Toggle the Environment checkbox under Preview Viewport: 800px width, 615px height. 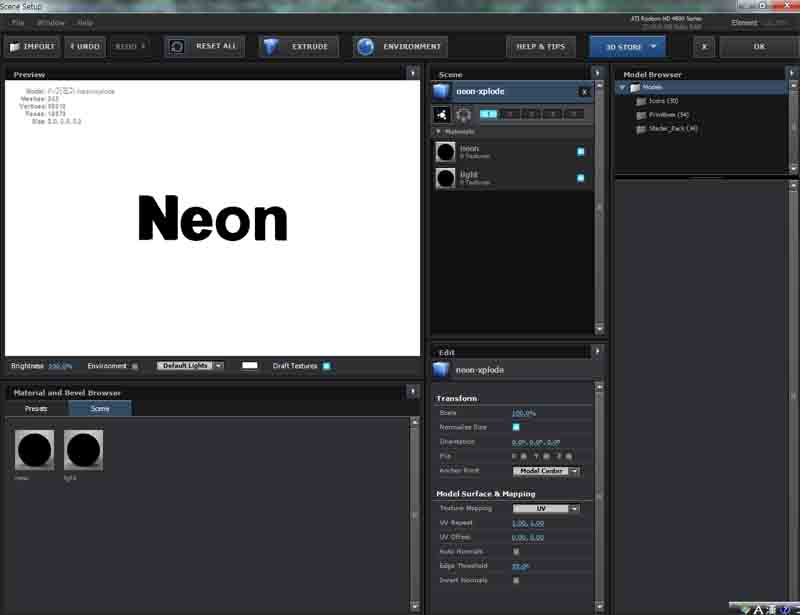(x=135, y=366)
